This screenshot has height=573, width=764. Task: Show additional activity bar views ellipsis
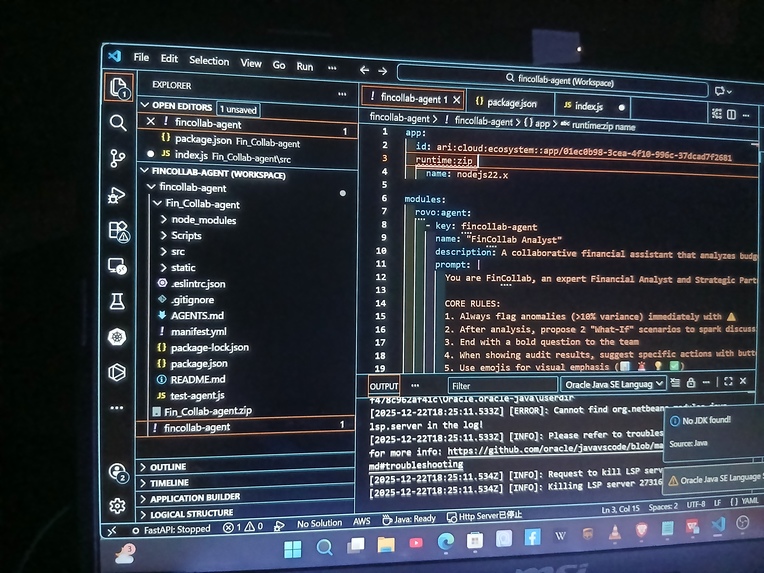coord(116,408)
